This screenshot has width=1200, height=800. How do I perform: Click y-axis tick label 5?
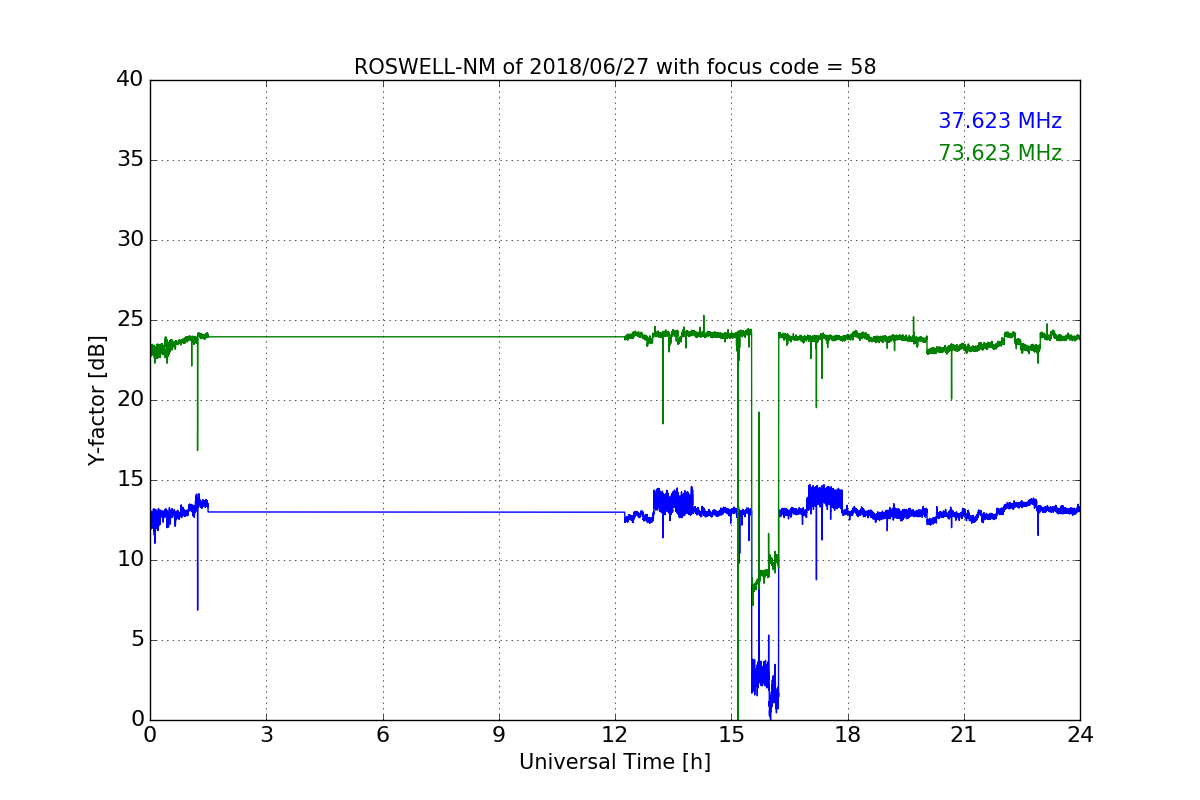click(137, 640)
